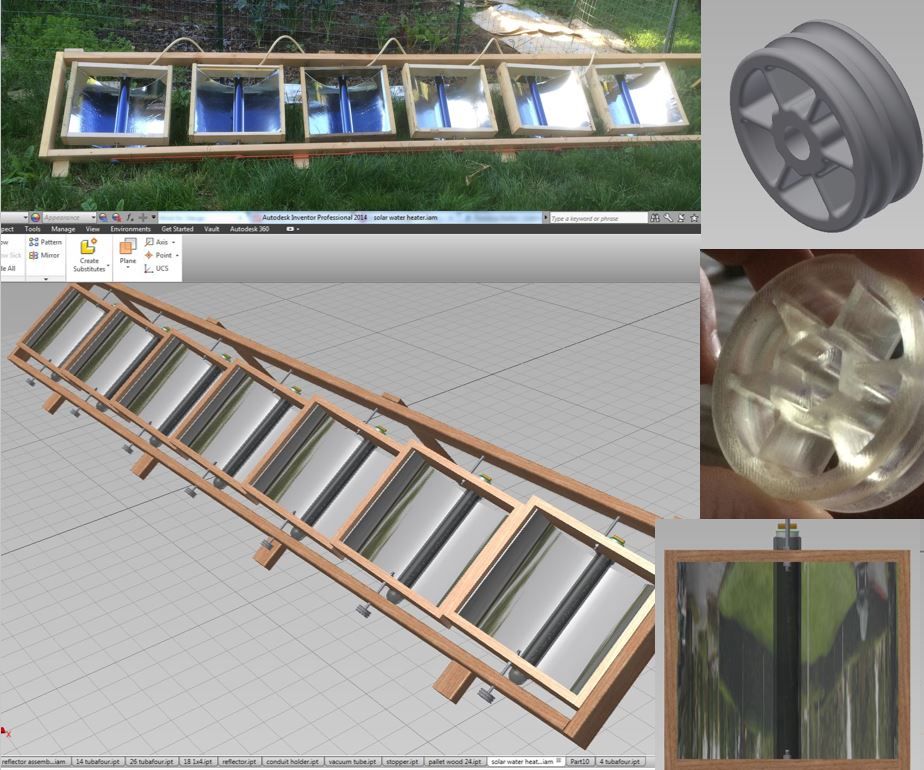Click the plus icon in quick access toolbar
Screen dimensions: 924x770
pos(143,218)
